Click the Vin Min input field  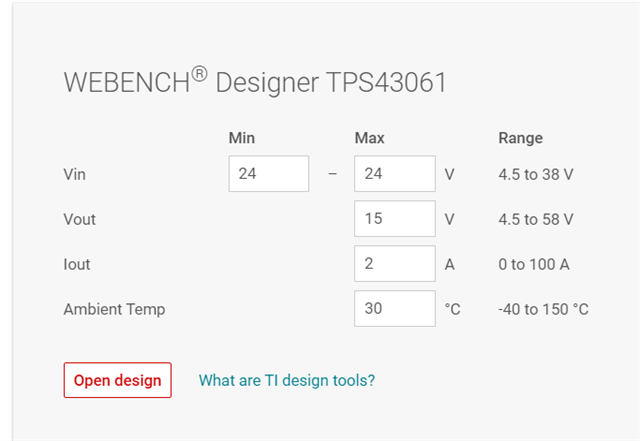(x=268, y=174)
